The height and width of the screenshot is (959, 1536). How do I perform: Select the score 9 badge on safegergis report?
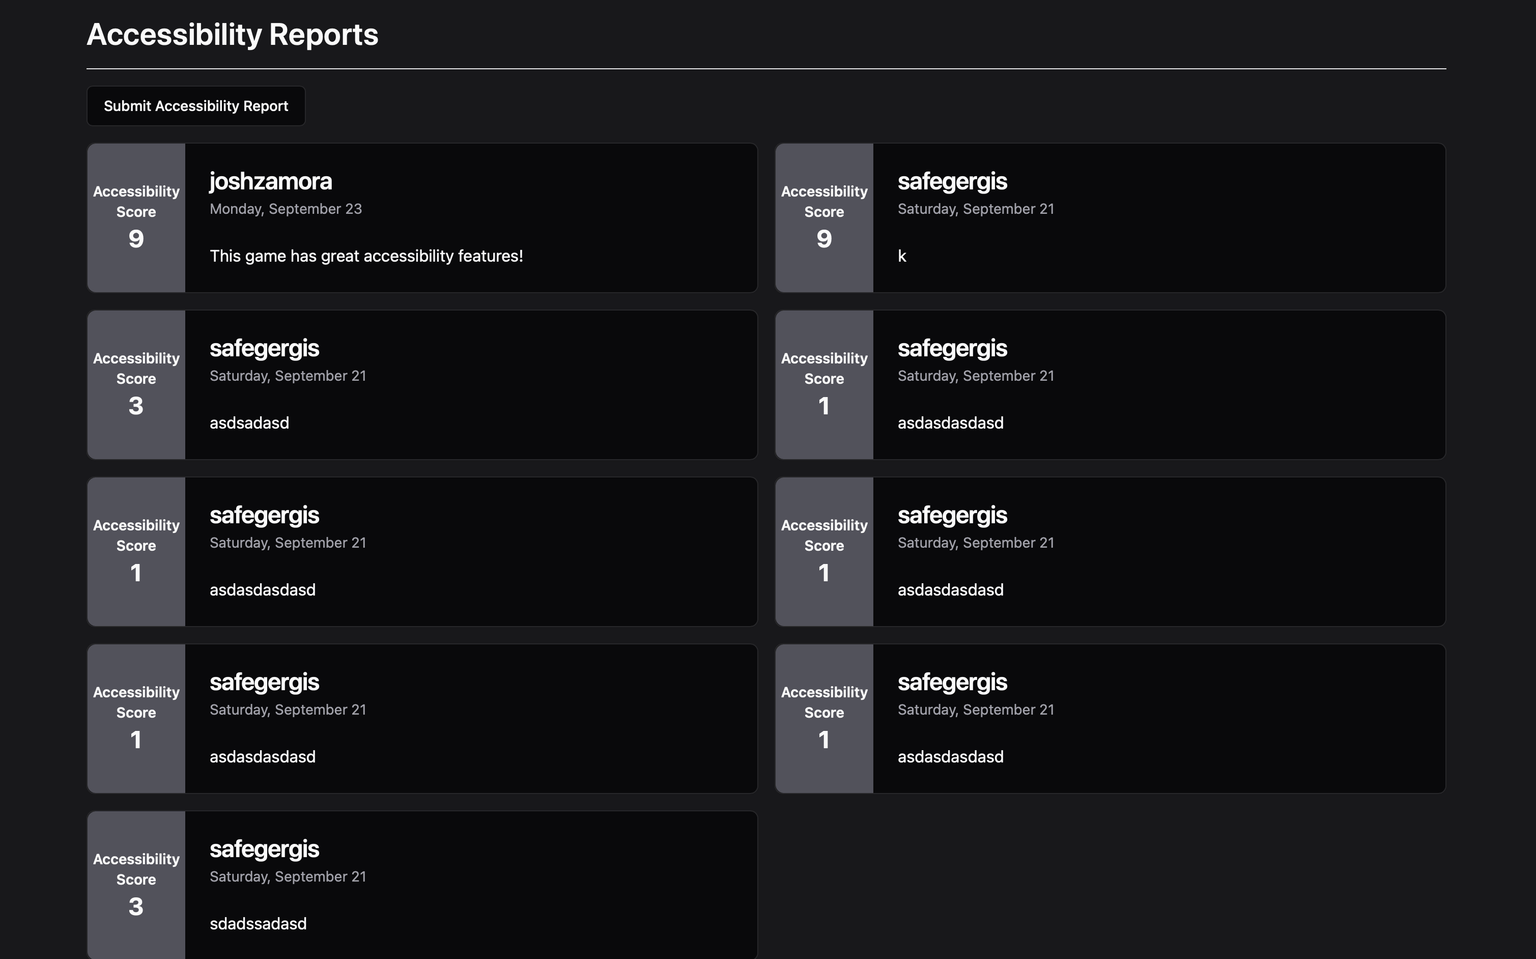[x=824, y=218]
